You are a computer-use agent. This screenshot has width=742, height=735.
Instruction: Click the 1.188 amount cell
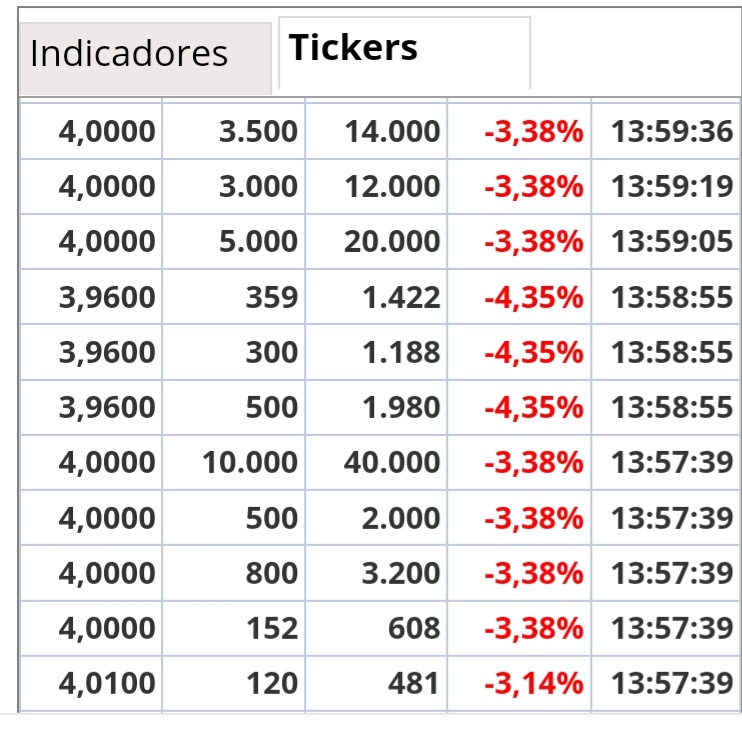[376, 352]
